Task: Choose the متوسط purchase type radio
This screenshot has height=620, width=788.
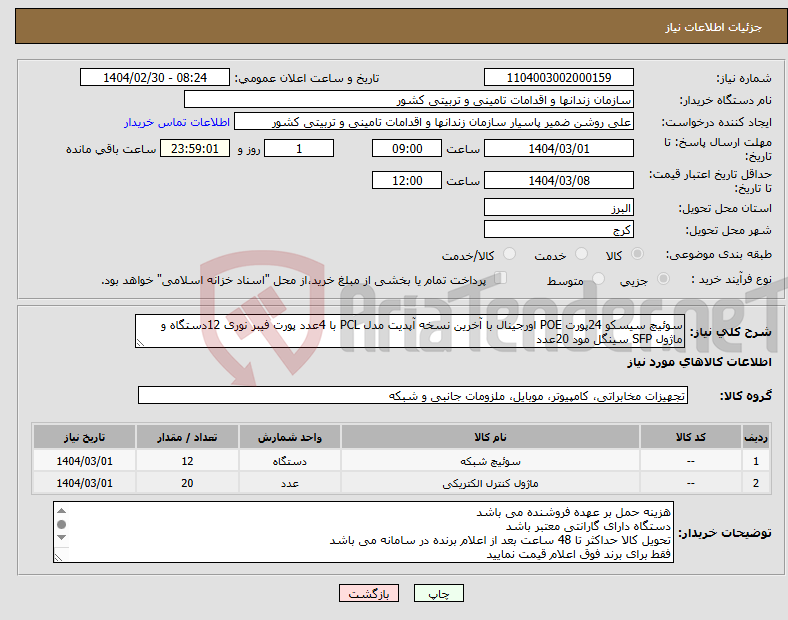Action: click(599, 279)
